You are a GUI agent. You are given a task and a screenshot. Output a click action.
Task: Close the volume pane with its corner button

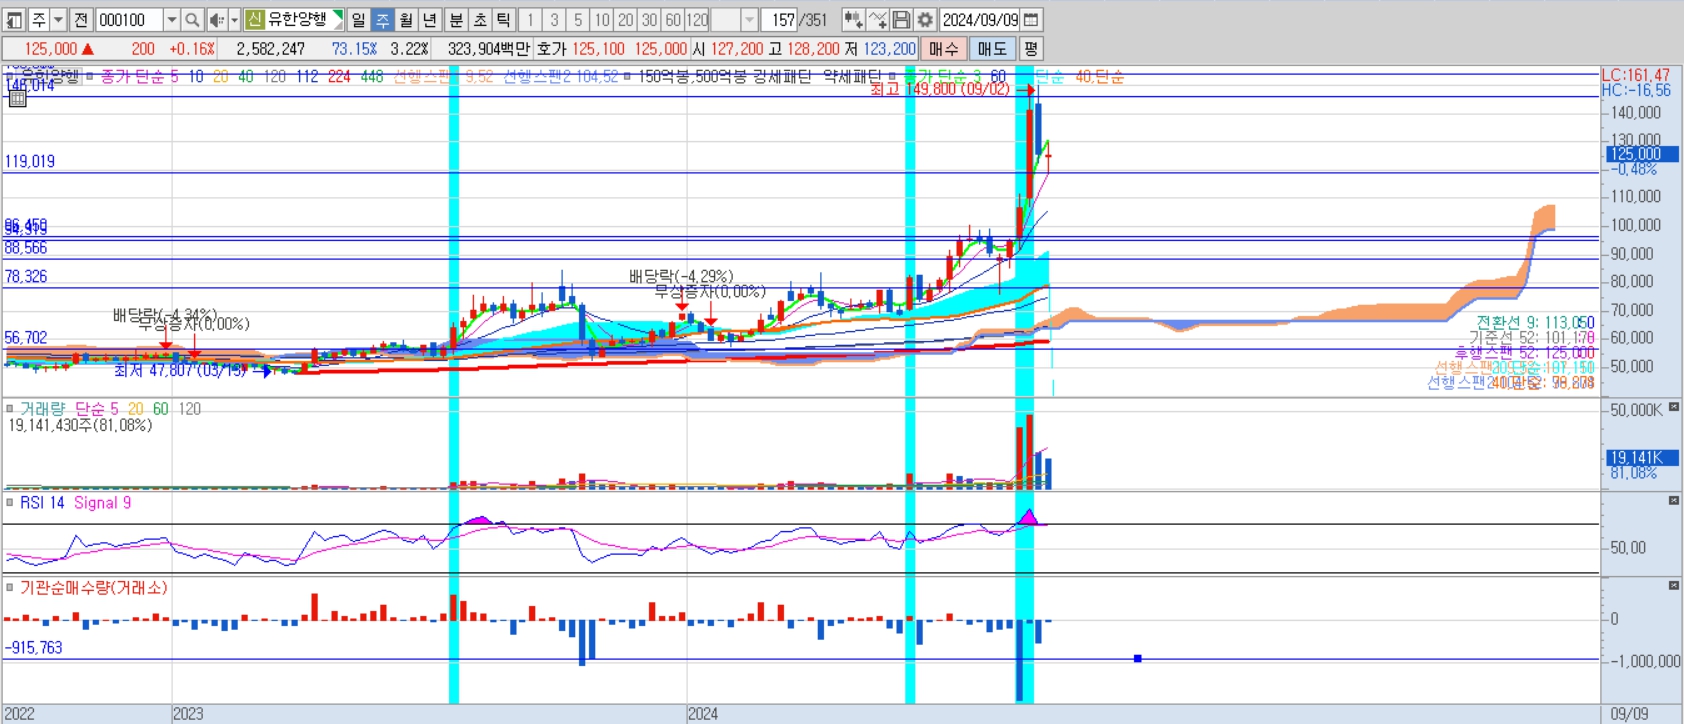[1674, 406]
